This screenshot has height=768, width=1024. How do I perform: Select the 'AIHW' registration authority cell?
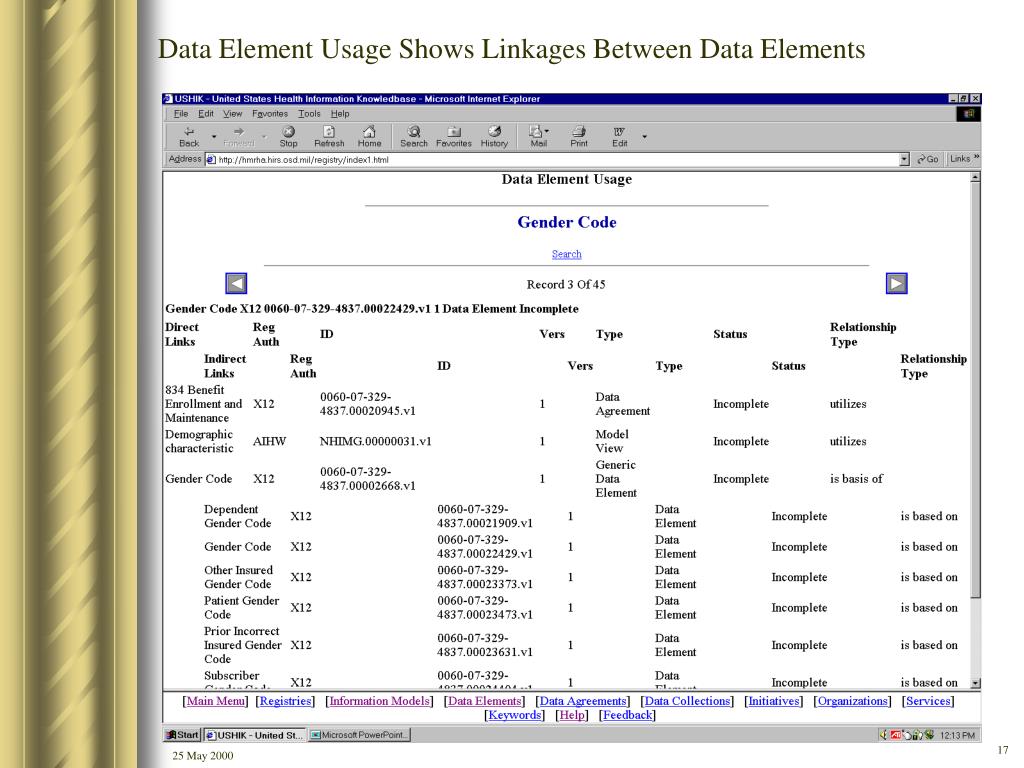[269, 441]
